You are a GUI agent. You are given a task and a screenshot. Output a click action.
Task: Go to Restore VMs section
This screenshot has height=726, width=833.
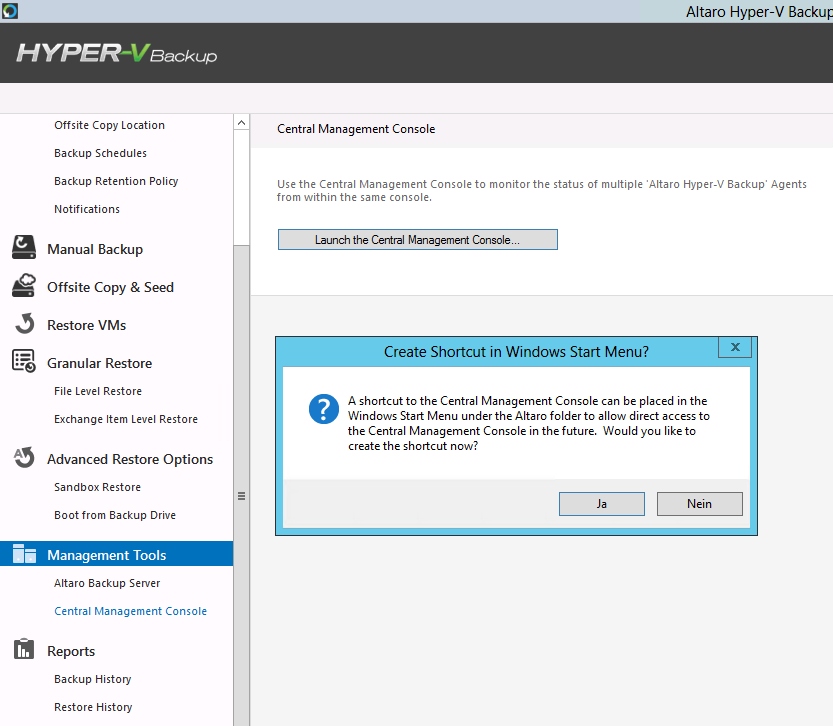pos(87,325)
